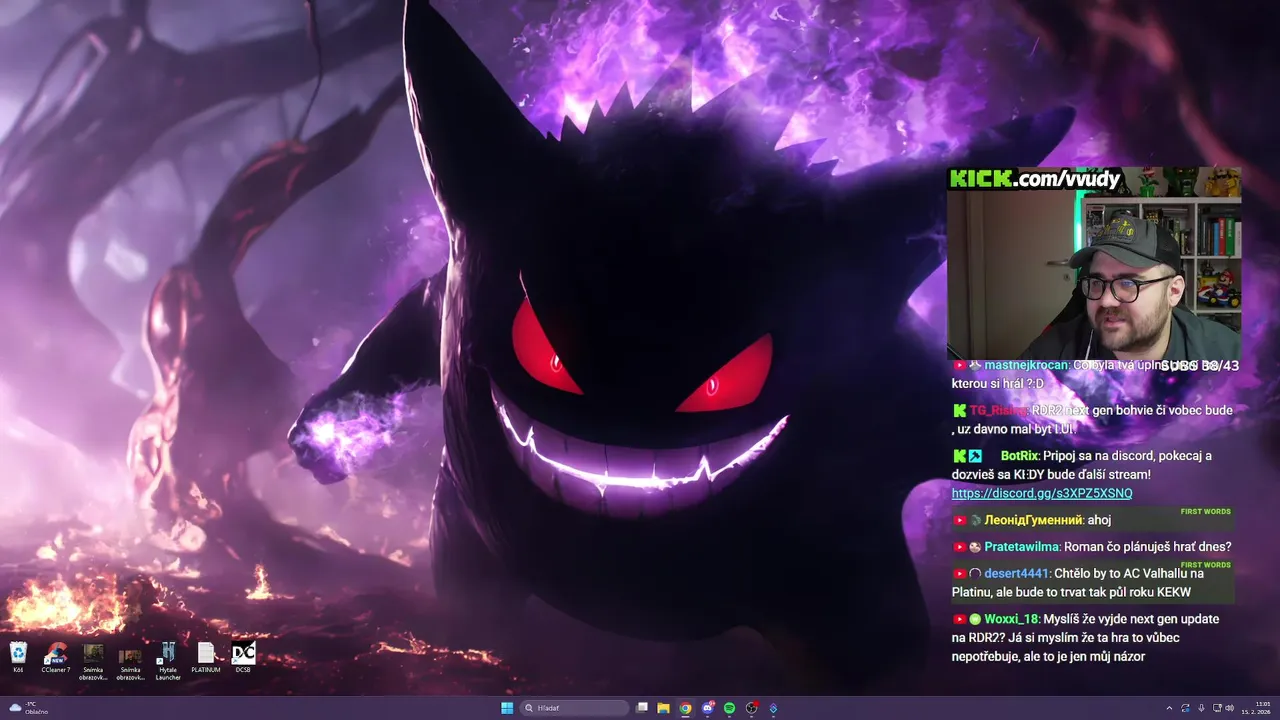Open the purple diamond app in the taskbar

point(773,708)
